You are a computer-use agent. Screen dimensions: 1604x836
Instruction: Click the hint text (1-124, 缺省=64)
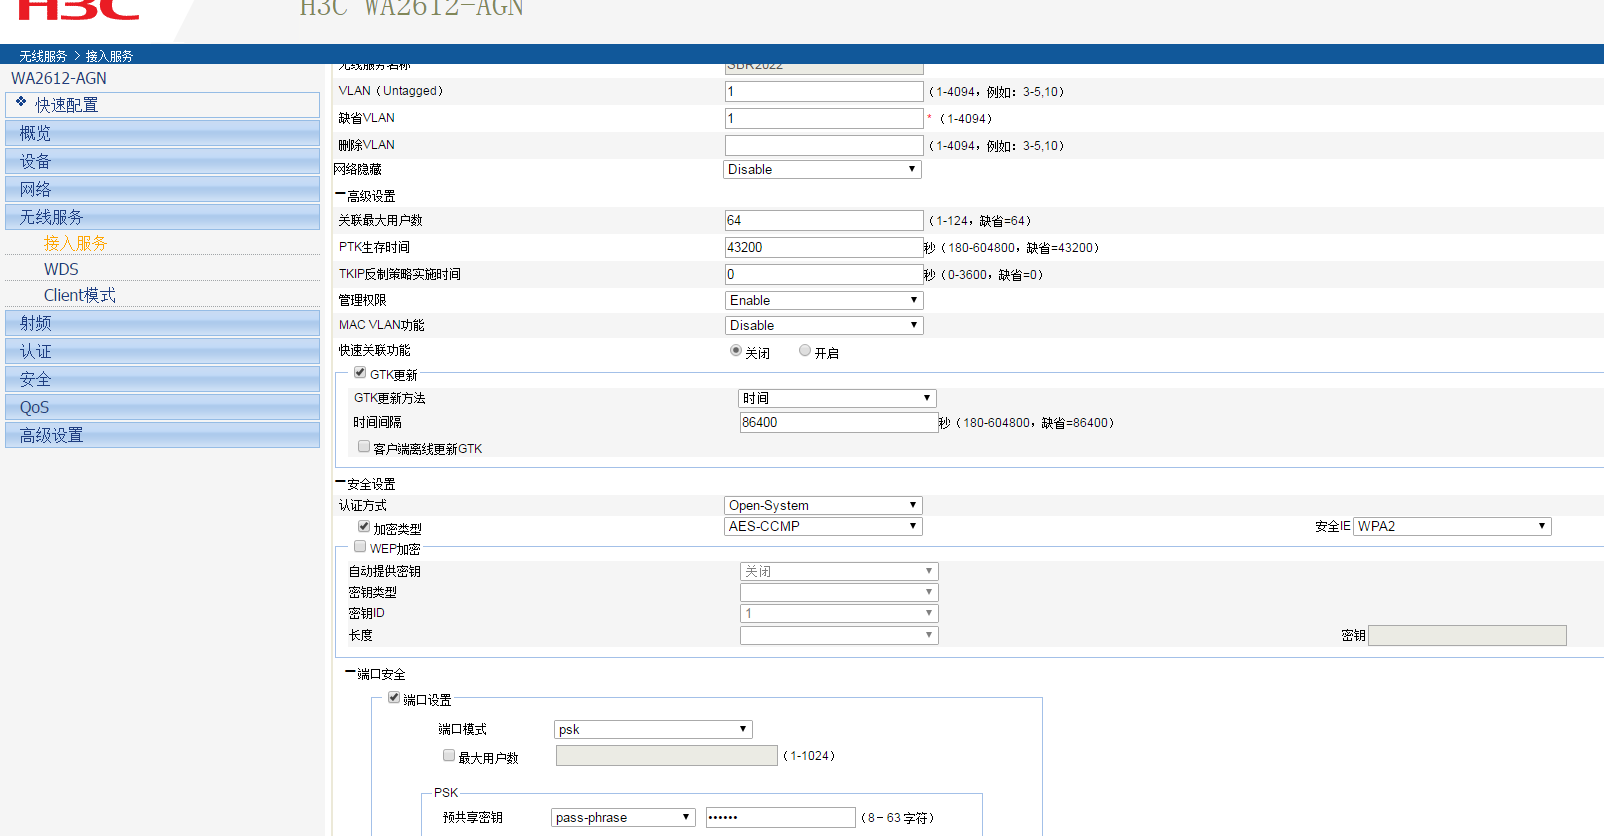(980, 221)
